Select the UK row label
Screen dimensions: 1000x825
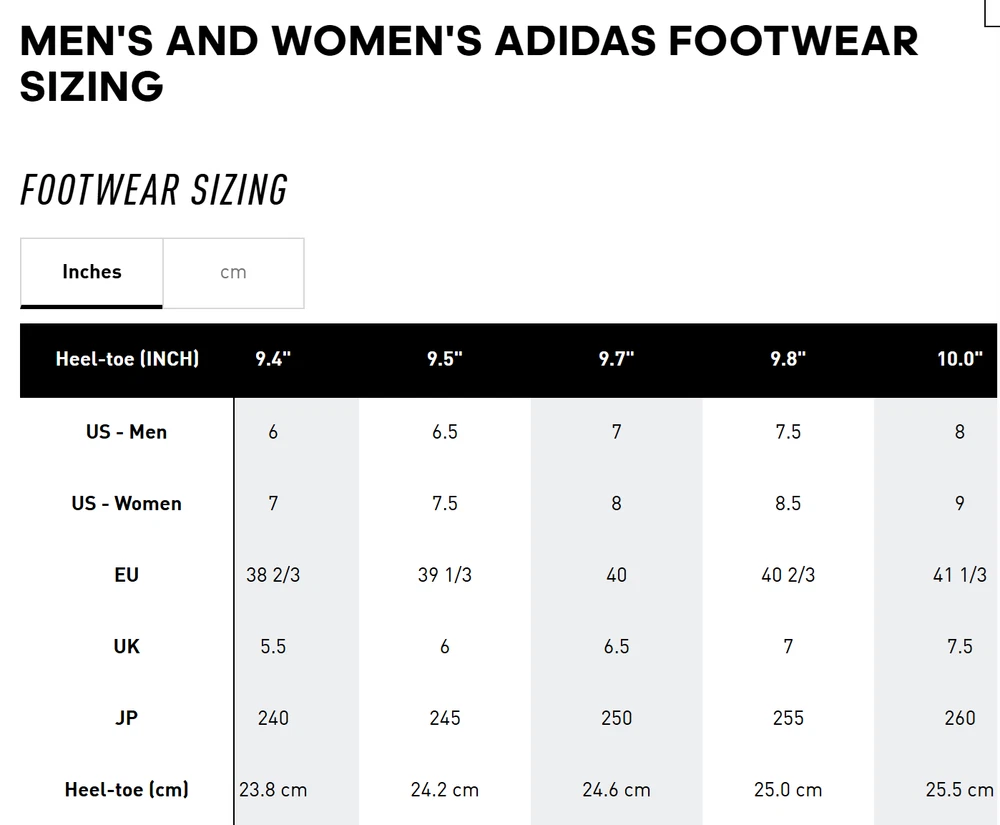click(127, 646)
